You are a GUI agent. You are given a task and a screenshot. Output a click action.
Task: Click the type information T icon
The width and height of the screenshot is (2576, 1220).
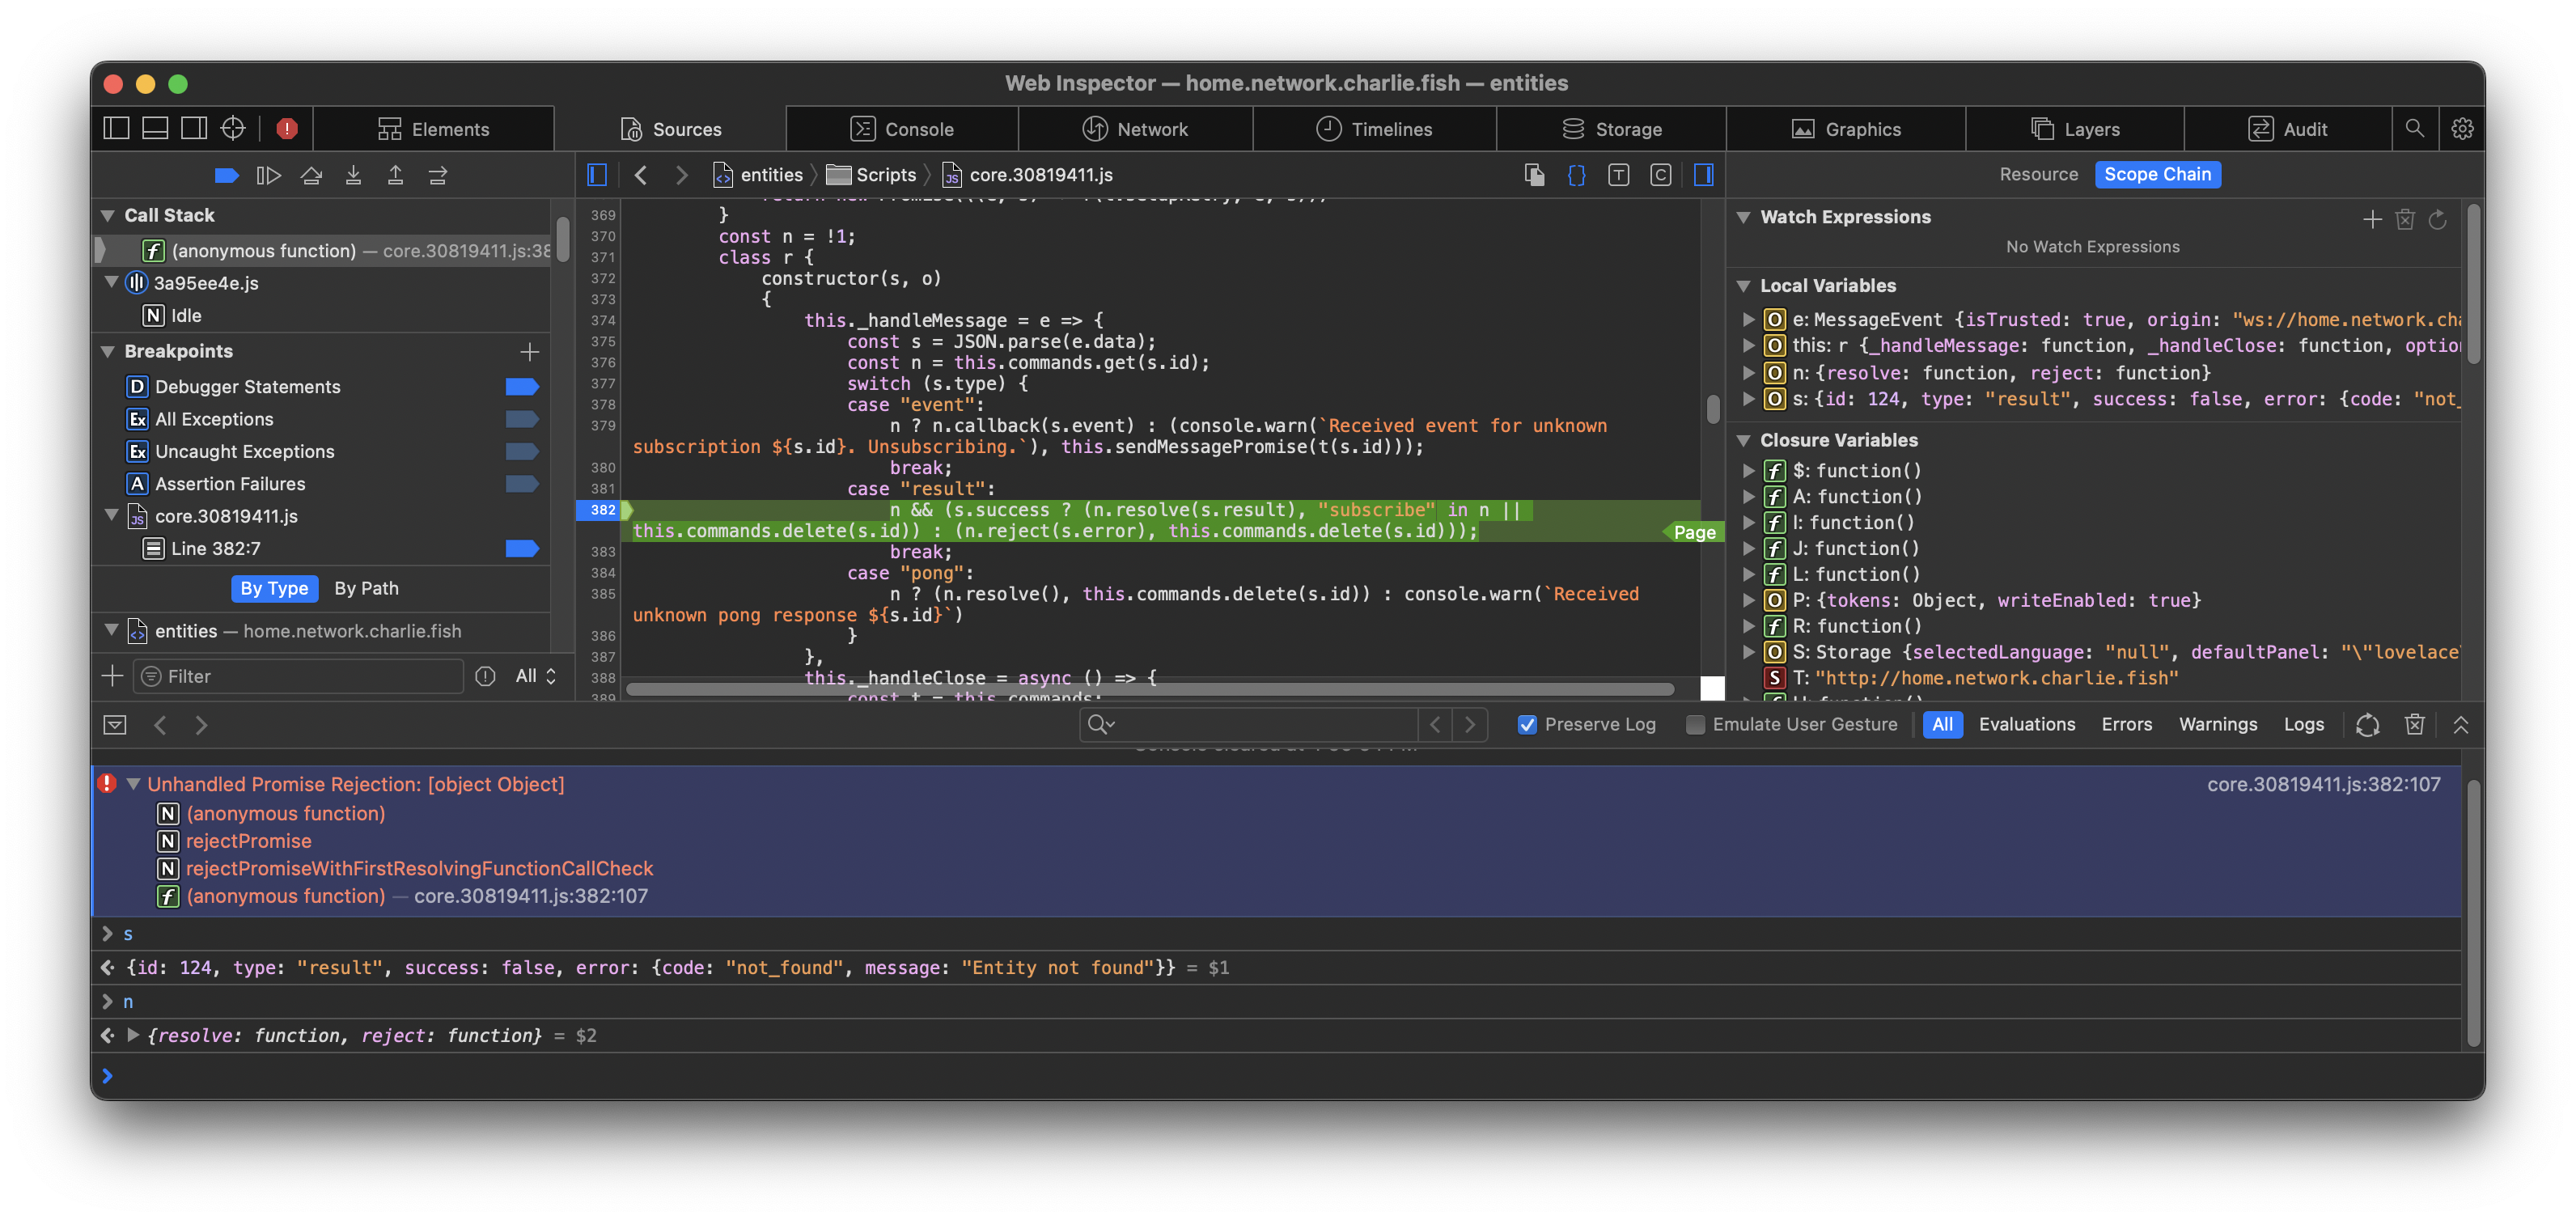(x=1618, y=175)
